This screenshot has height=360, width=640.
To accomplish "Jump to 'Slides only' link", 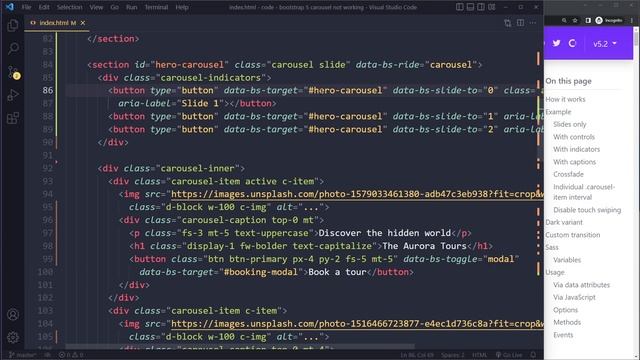I will [570, 124].
